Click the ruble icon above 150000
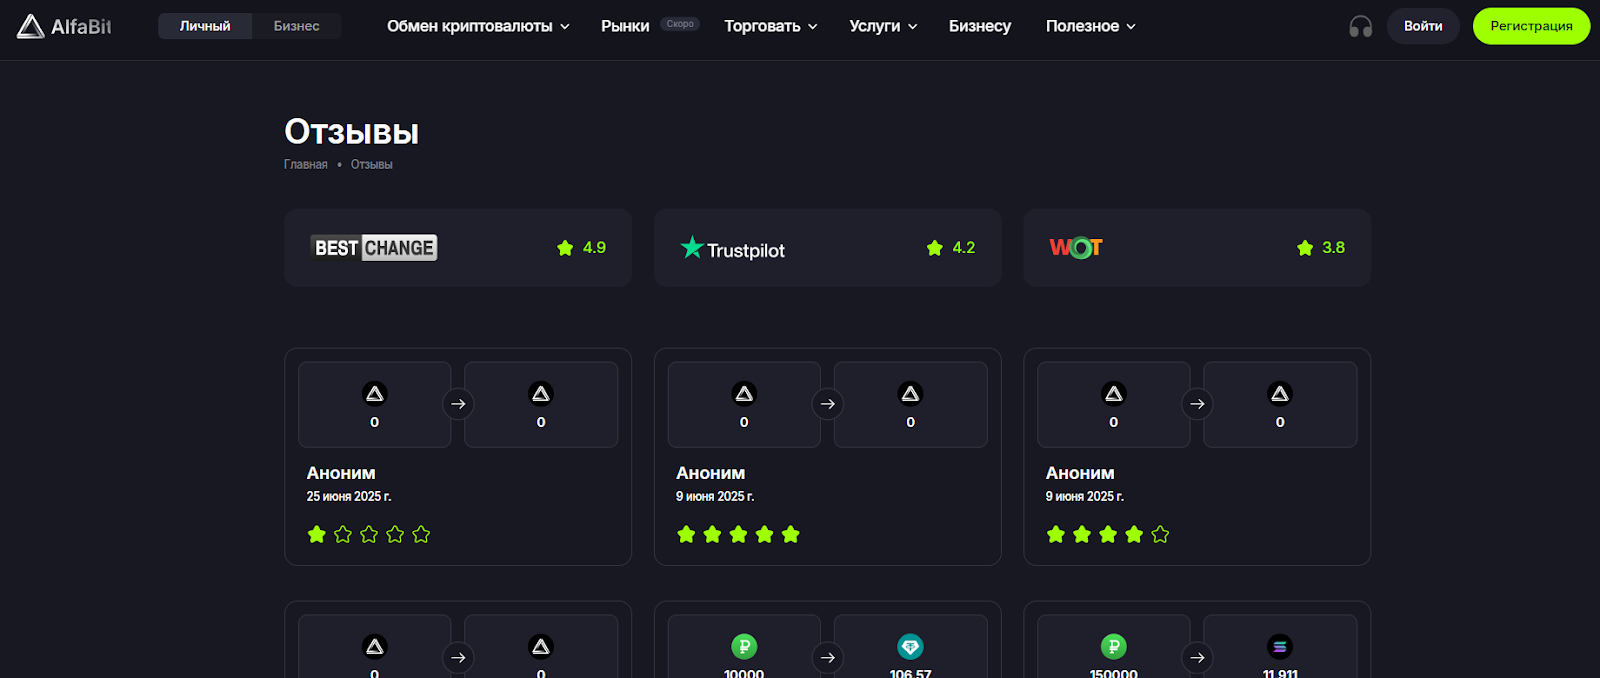 [1114, 647]
